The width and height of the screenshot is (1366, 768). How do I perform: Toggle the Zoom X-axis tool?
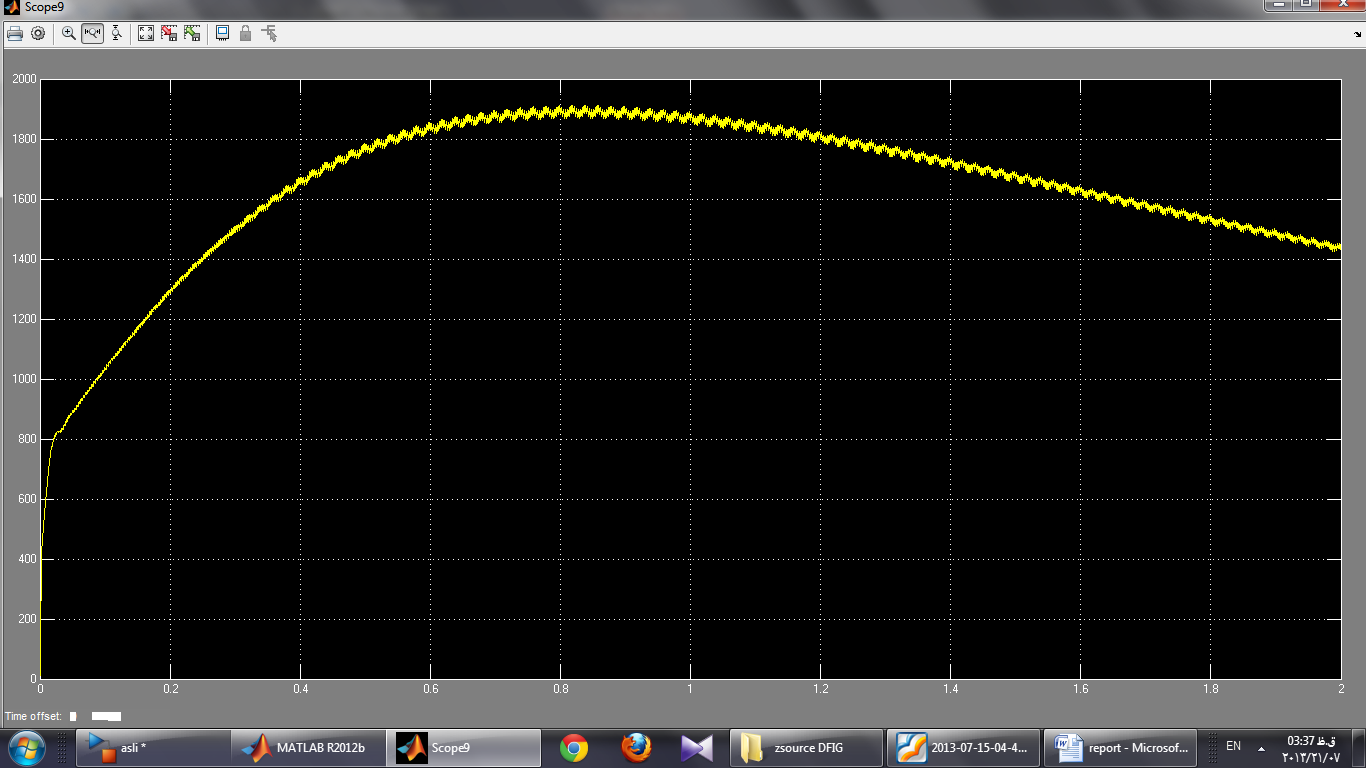point(93,33)
